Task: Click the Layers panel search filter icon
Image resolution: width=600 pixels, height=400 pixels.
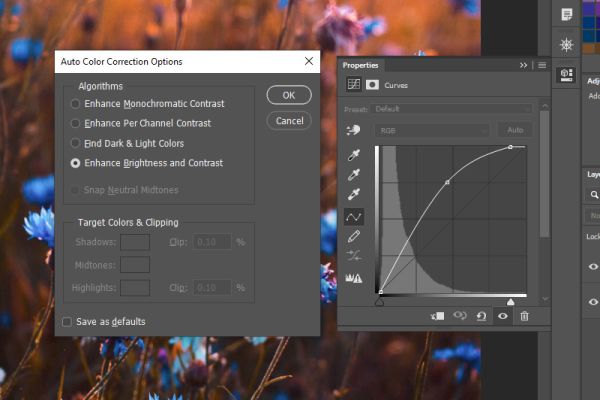Action: pyautogui.click(x=594, y=195)
